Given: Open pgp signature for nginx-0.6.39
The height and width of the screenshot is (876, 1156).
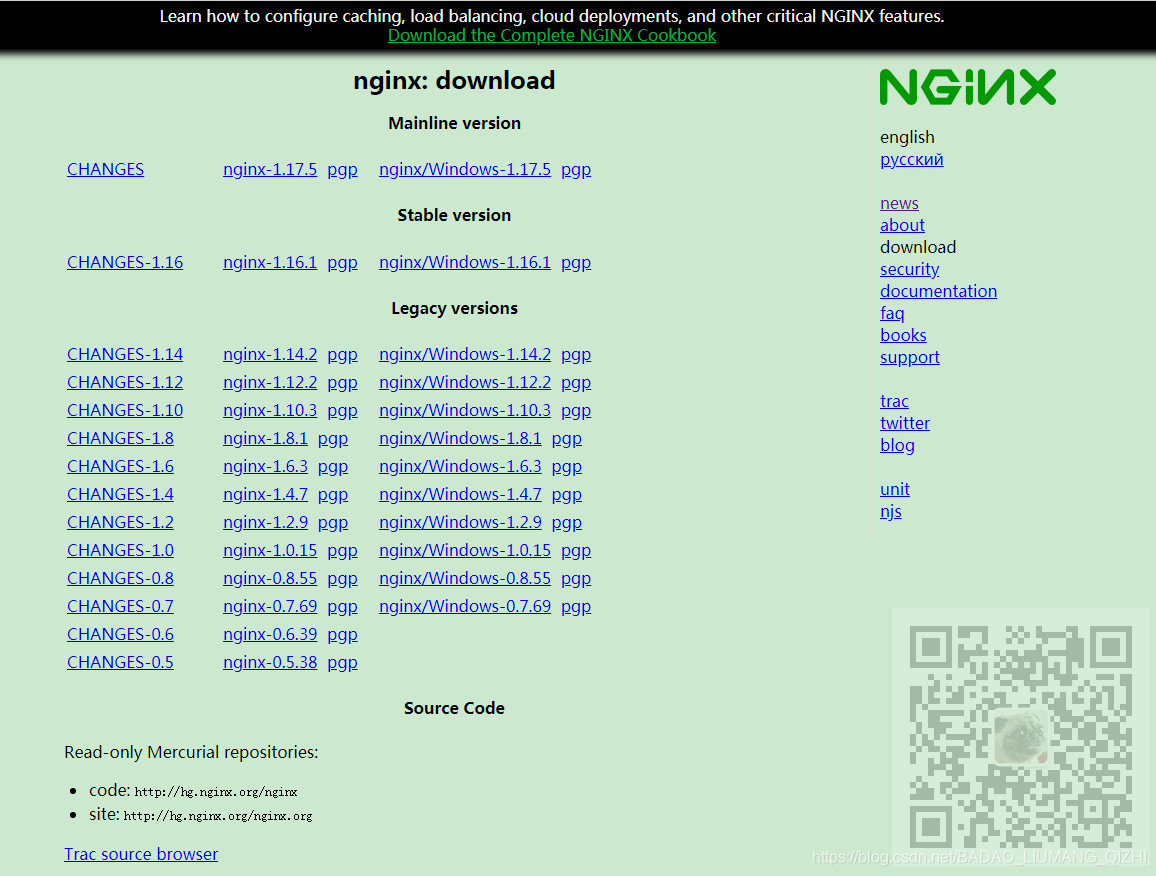Looking at the screenshot, I should tap(342, 635).
